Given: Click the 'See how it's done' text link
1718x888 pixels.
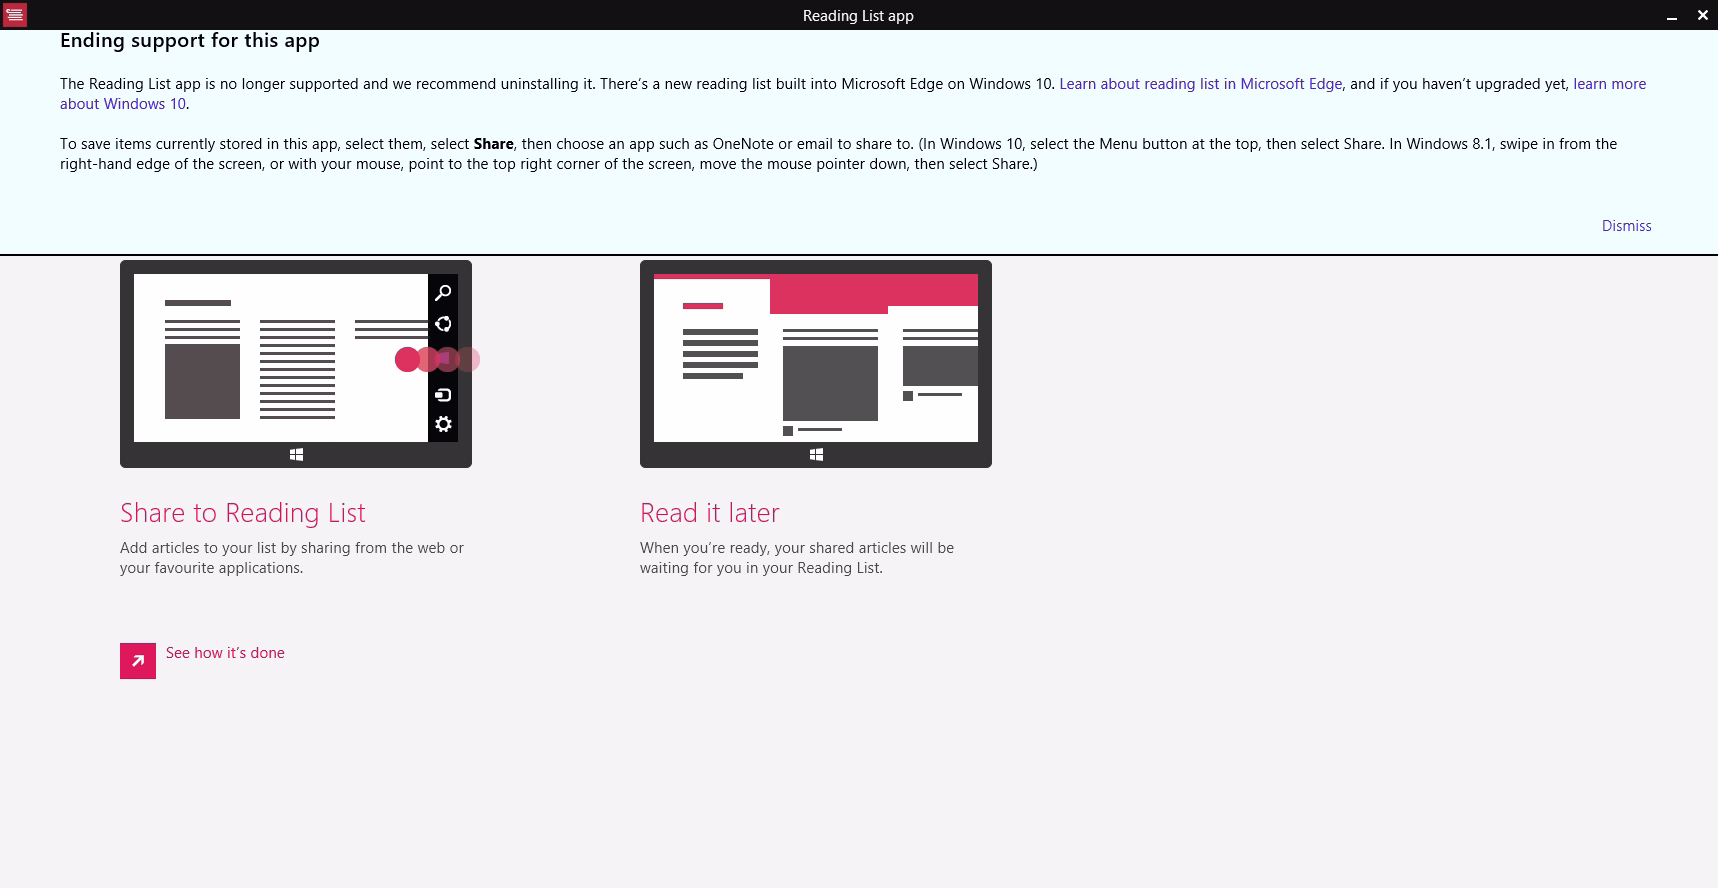Looking at the screenshot, I should click(x=225, y=653).
